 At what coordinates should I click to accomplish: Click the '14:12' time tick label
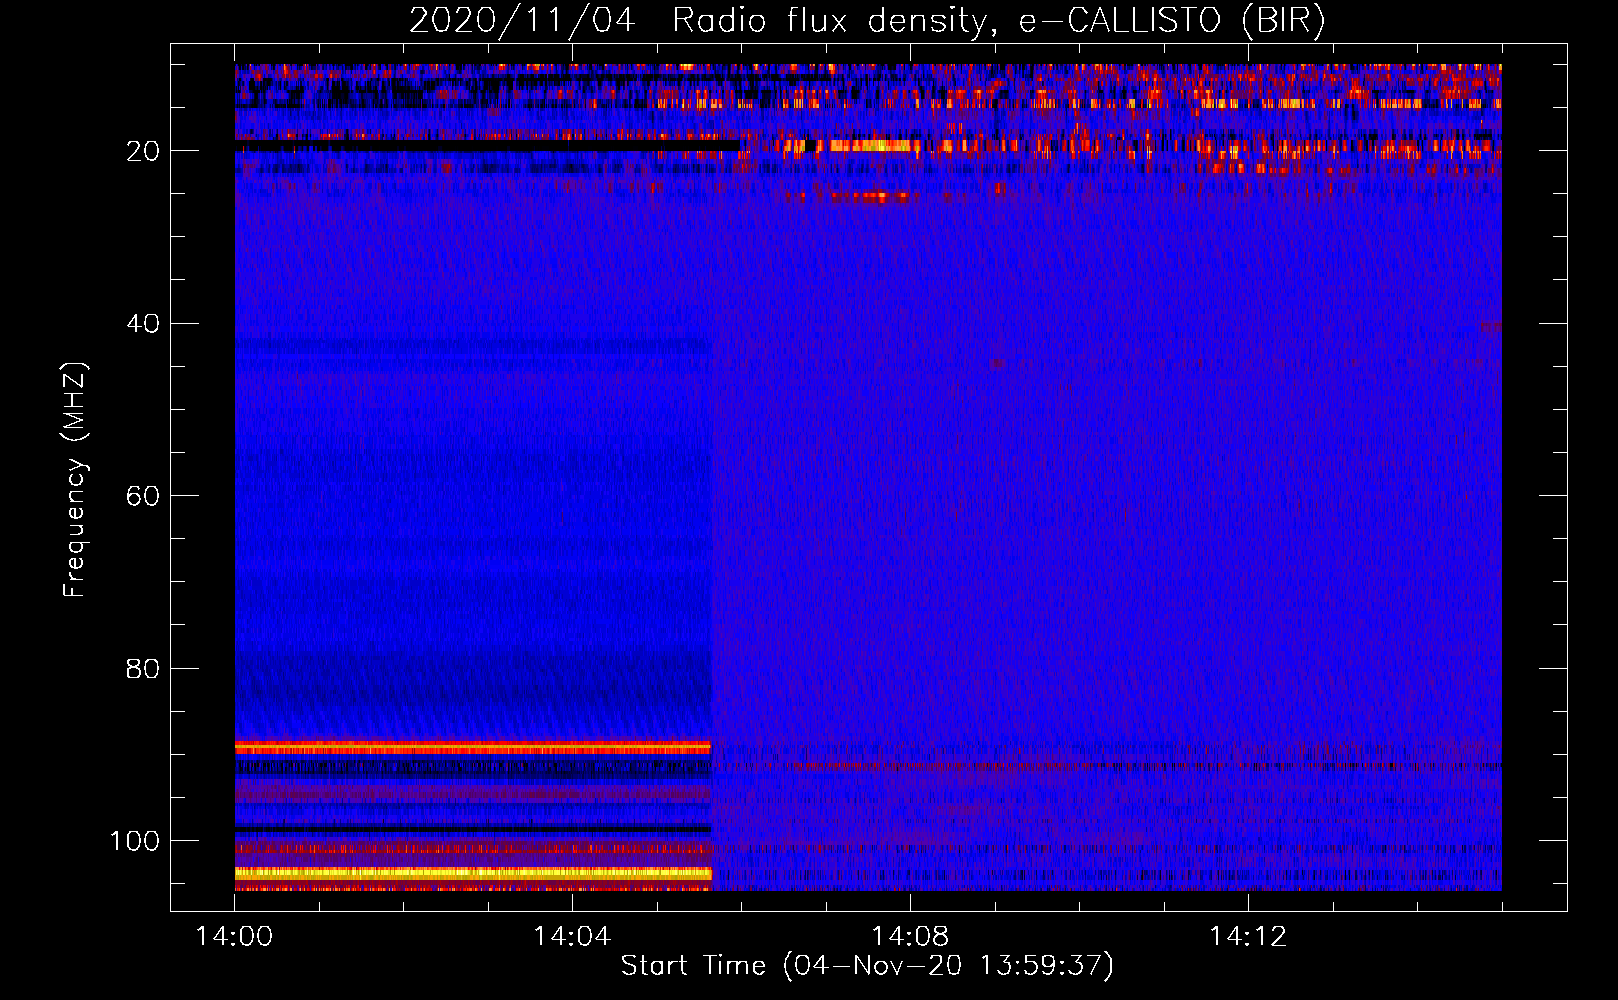point(1247,937)
